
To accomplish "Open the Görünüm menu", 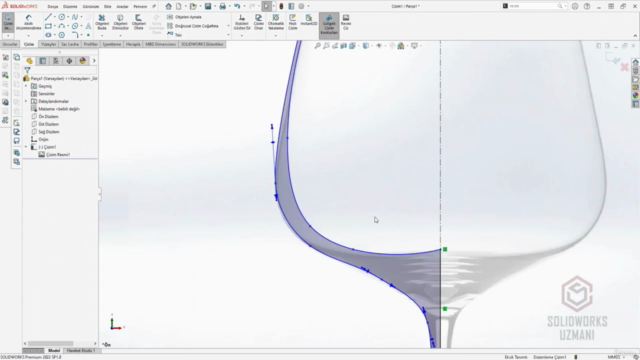I will 91,7.
